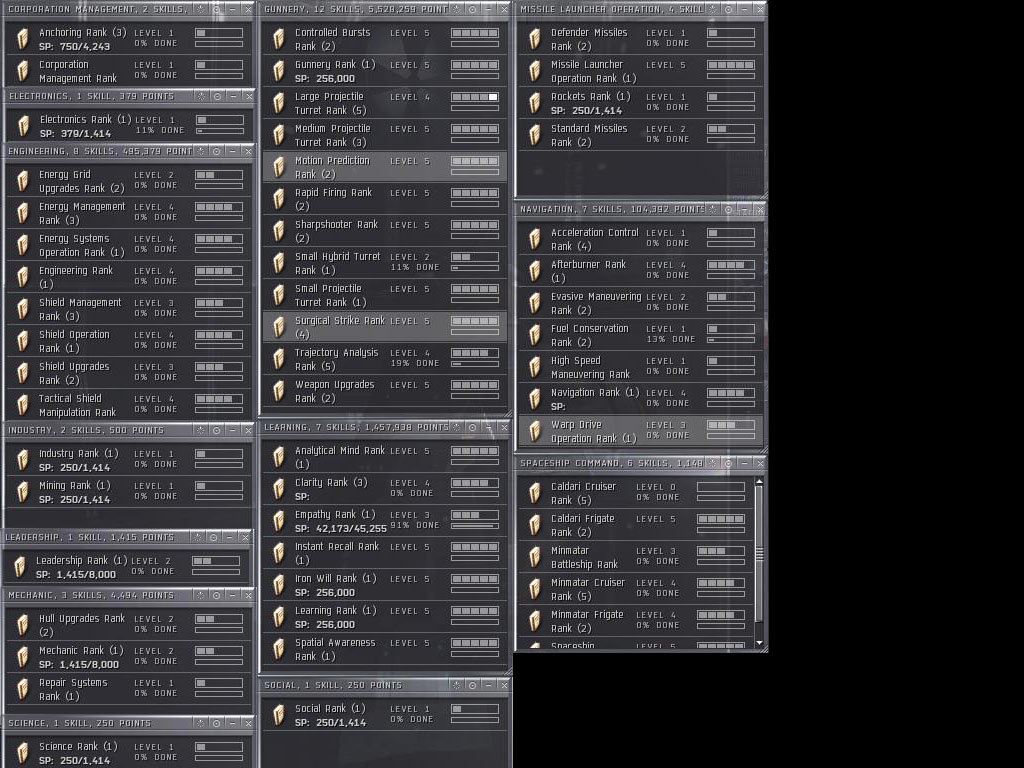Viewport: 1024px width, 768px height.
Task: Click the Gunnery skill level indicator bar
Action: (475, 65)
